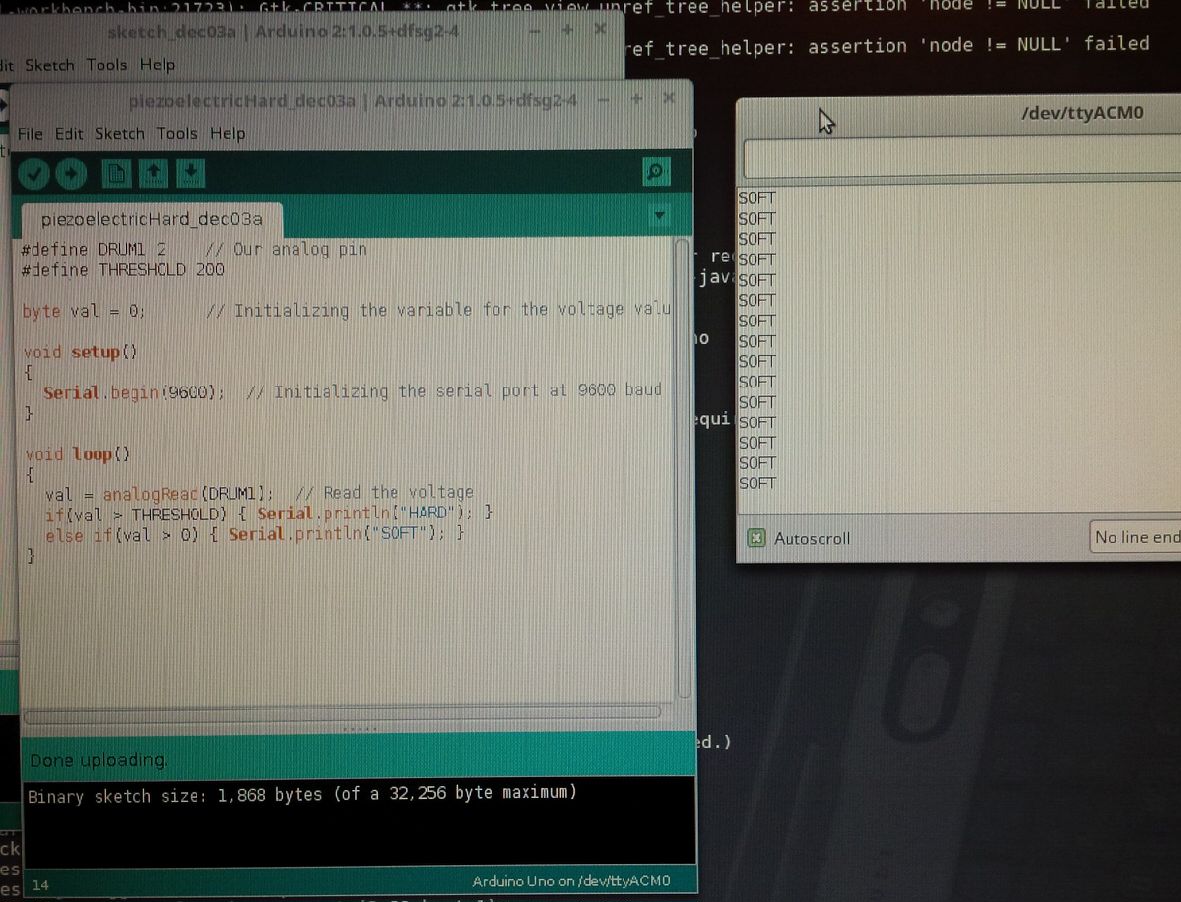
Task: Click the 'Arduino Uno on /dev/ttyACM0' status text
Action: tap(572, 881)
